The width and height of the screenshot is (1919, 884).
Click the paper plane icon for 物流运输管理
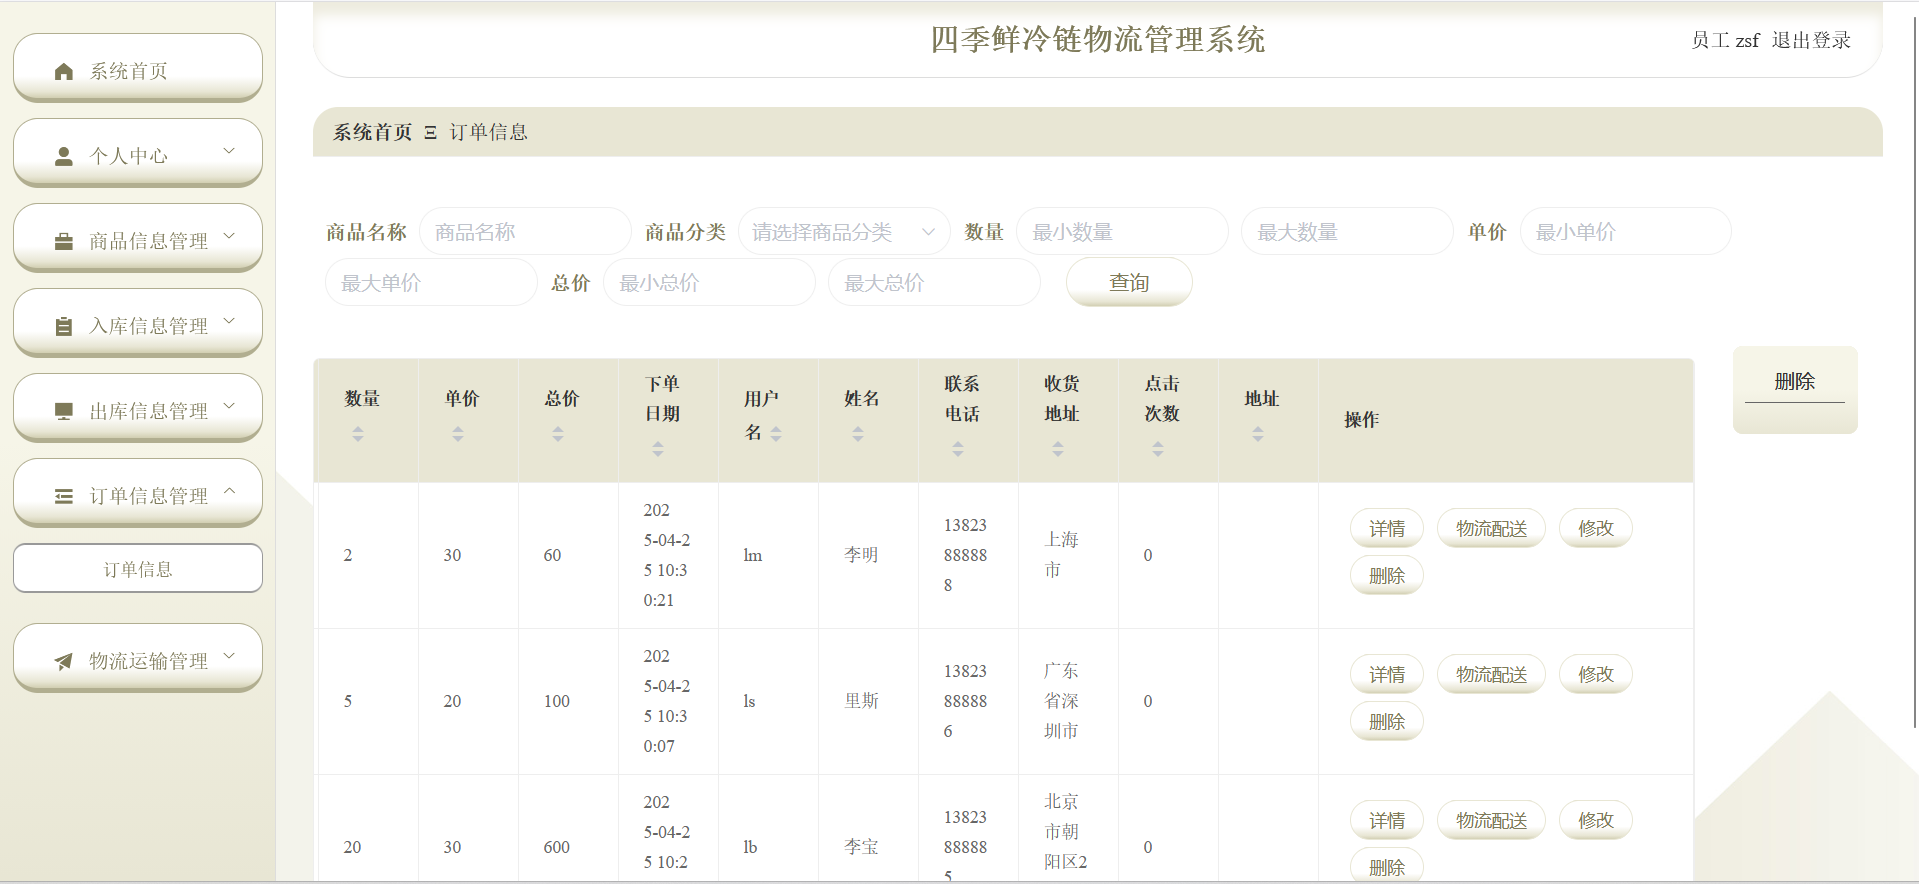pyautogui.click(x=64, y=661)
